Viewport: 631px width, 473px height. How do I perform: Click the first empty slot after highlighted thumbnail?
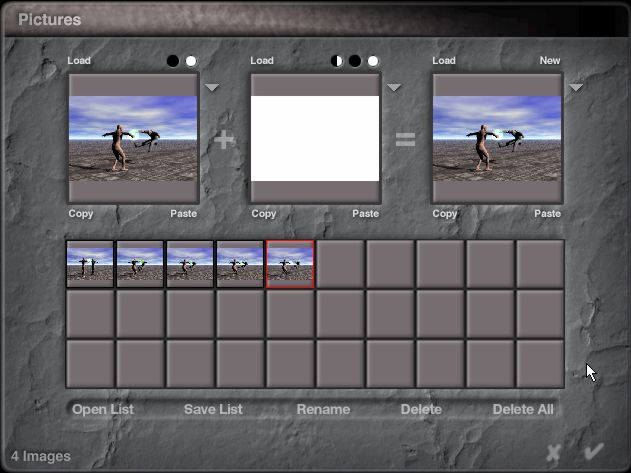coord(340,264)
